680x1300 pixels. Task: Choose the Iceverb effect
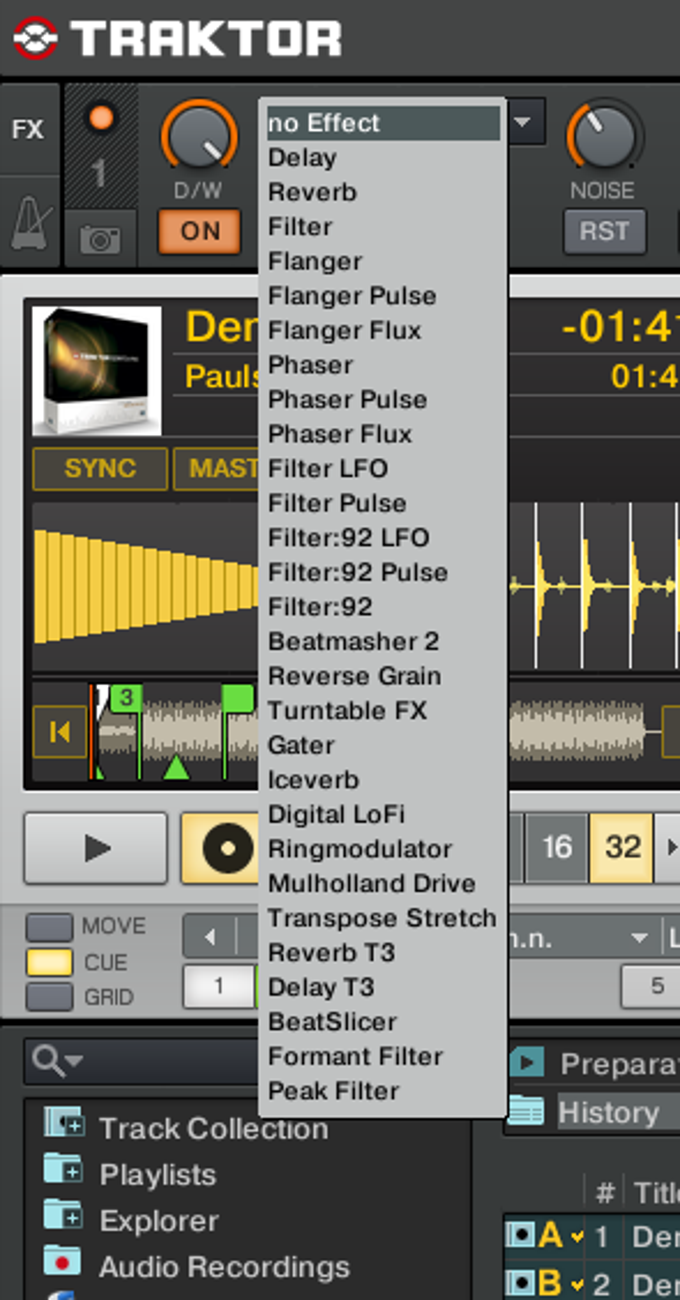tap(383, 781)
